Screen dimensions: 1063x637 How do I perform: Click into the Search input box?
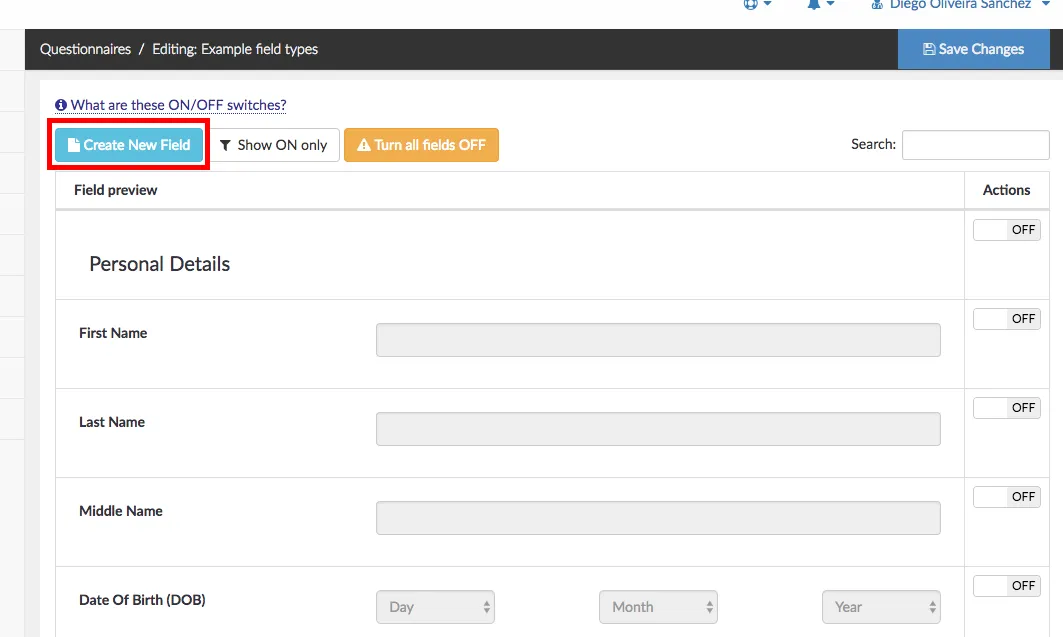pyautogui.click(x=975, y=145)
